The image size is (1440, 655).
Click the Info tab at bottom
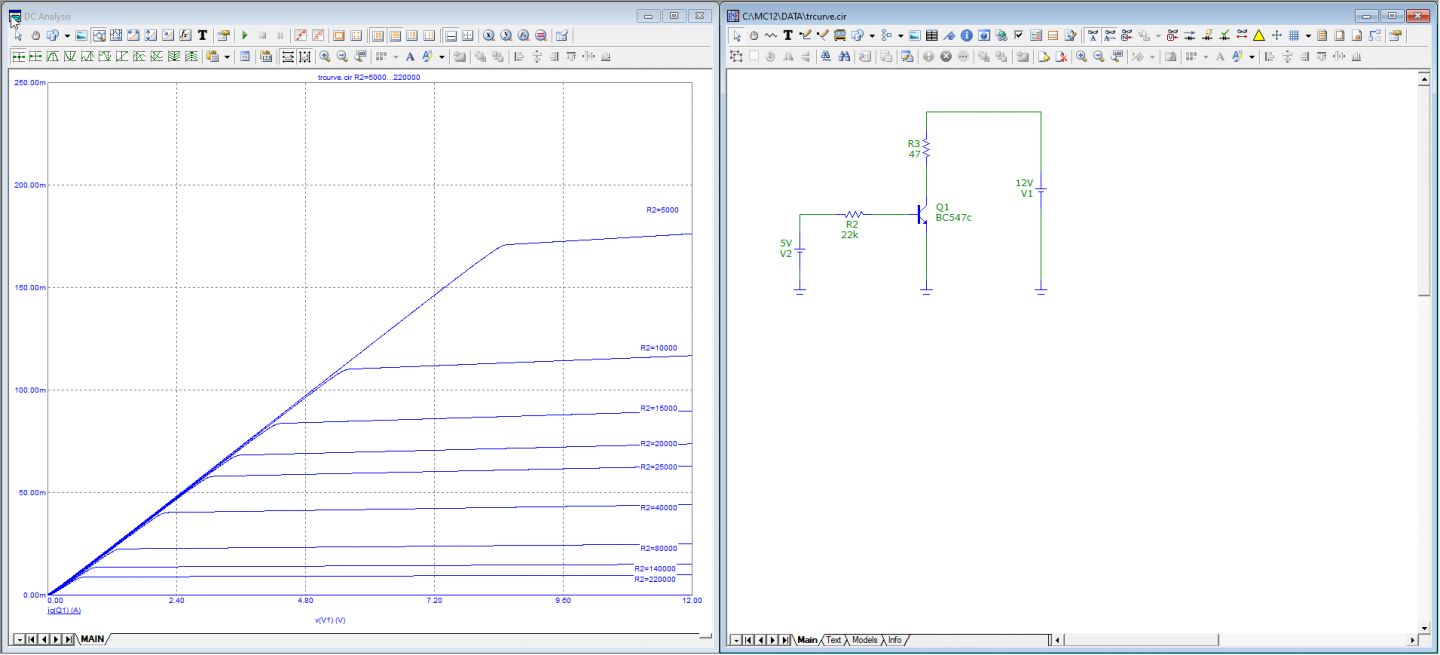pyautogui.click(x=895, y=640)
